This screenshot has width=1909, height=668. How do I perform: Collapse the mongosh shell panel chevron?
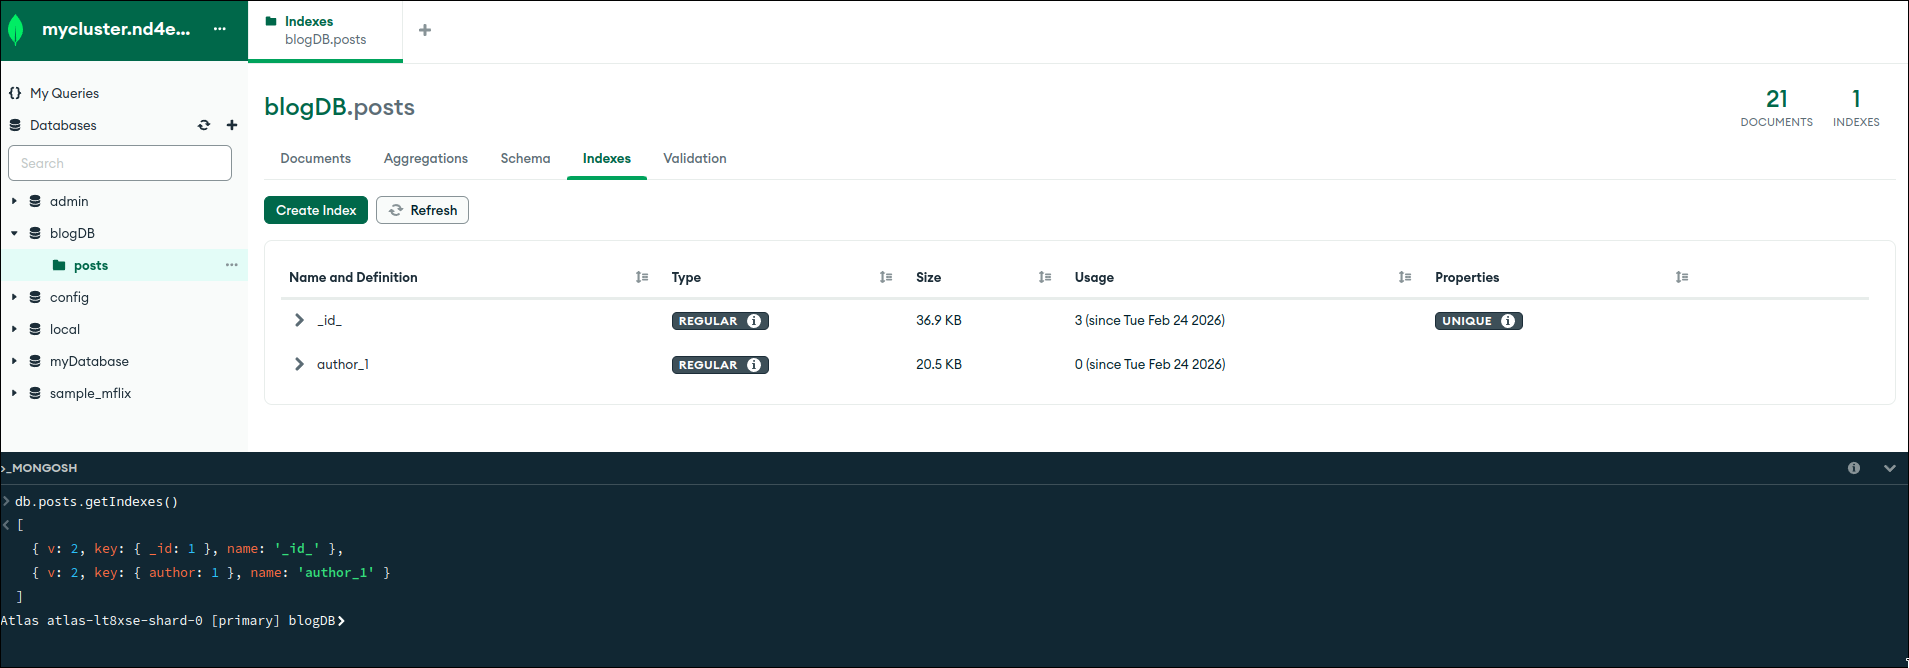click(x=1890, y=468)
